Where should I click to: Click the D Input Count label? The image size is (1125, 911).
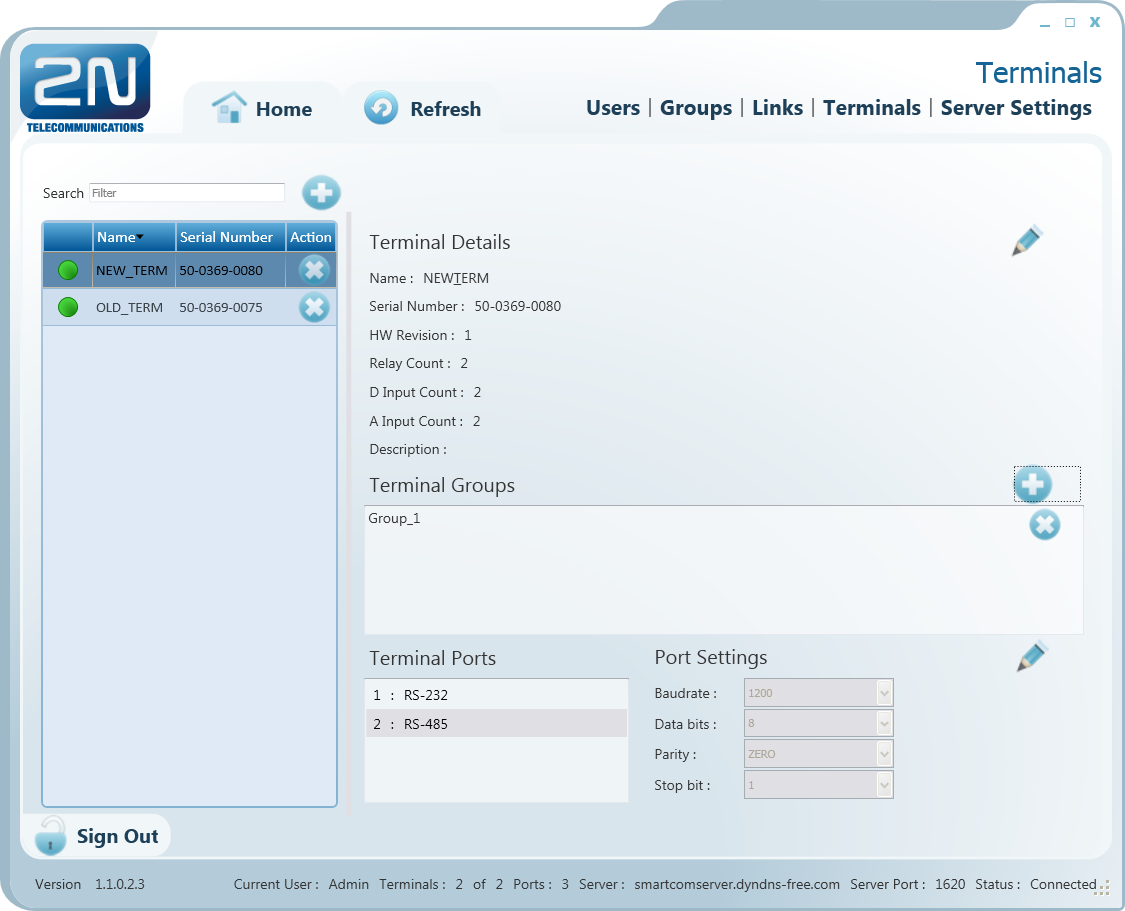point(416,392)
